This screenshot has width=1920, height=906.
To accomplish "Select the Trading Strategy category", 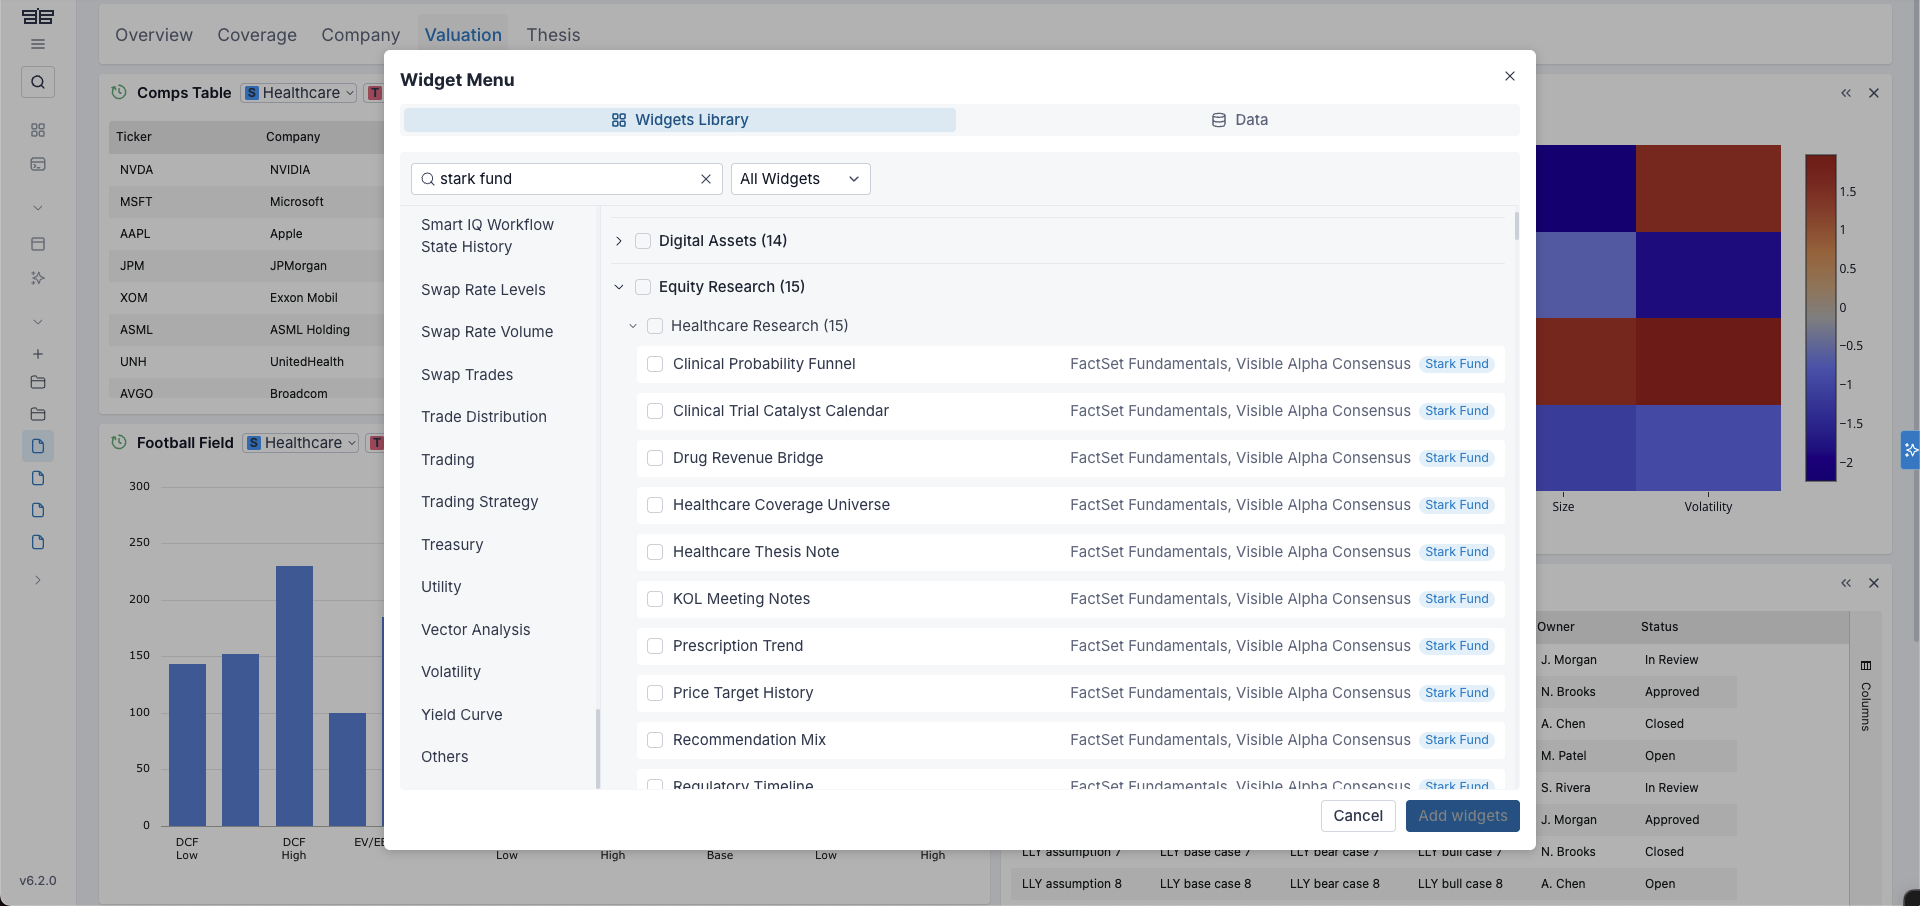I will click(x=479, y=502).
